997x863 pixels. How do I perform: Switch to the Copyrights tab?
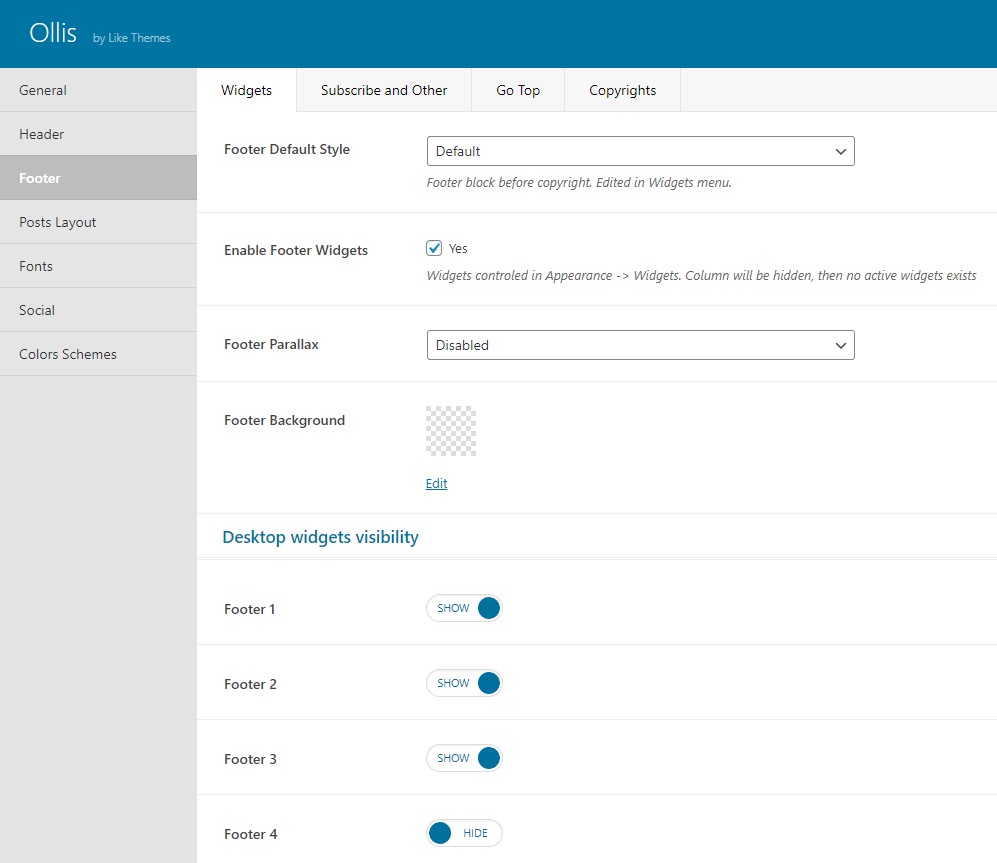[622, 90]
